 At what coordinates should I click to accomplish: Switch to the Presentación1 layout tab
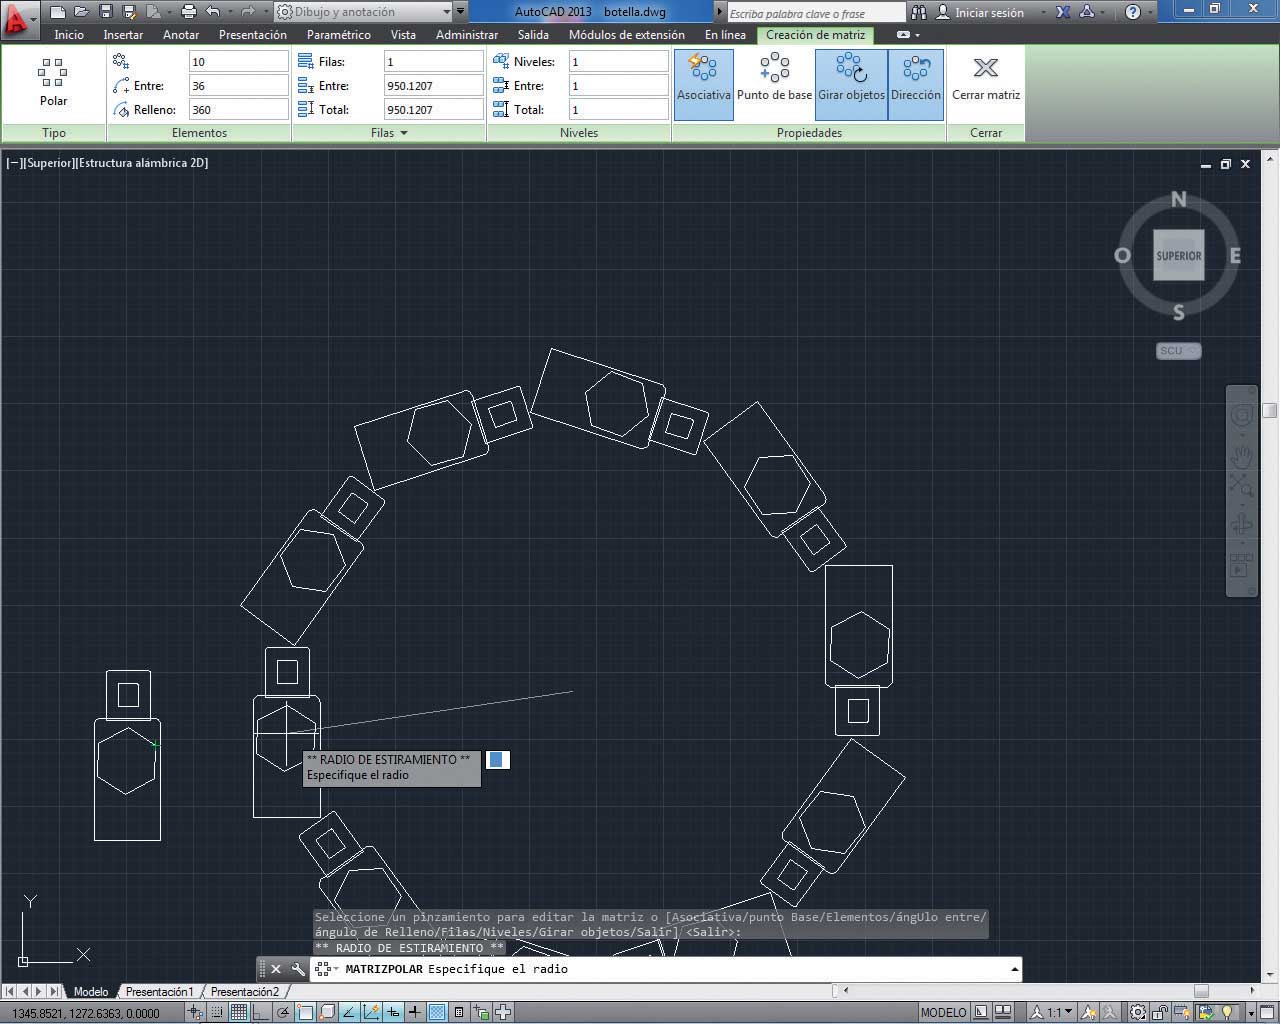coord(159,992)
